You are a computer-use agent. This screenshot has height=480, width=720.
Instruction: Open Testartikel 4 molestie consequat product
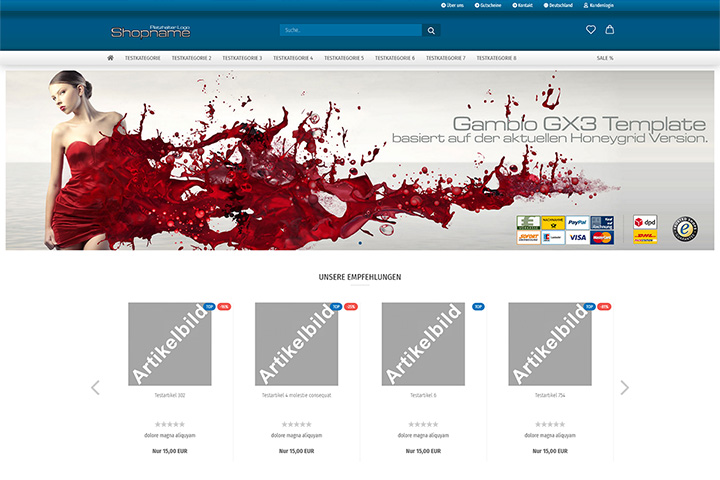pos(296,395)
